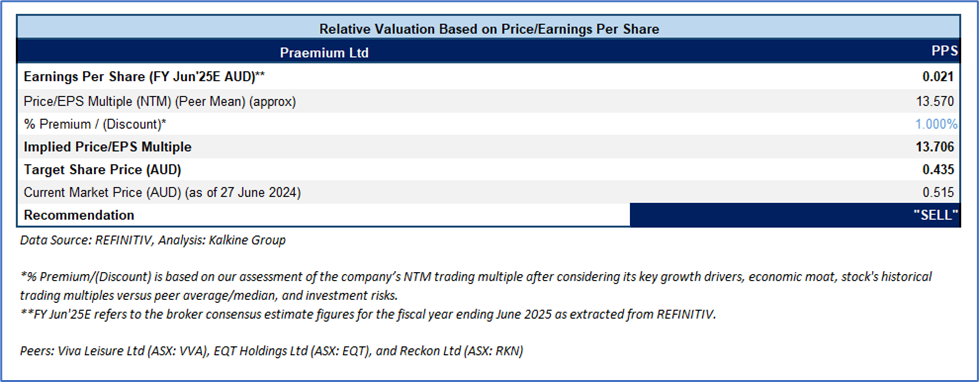Click the Peers list line
The width and height of the screenshot is (979, 382).
271,351
